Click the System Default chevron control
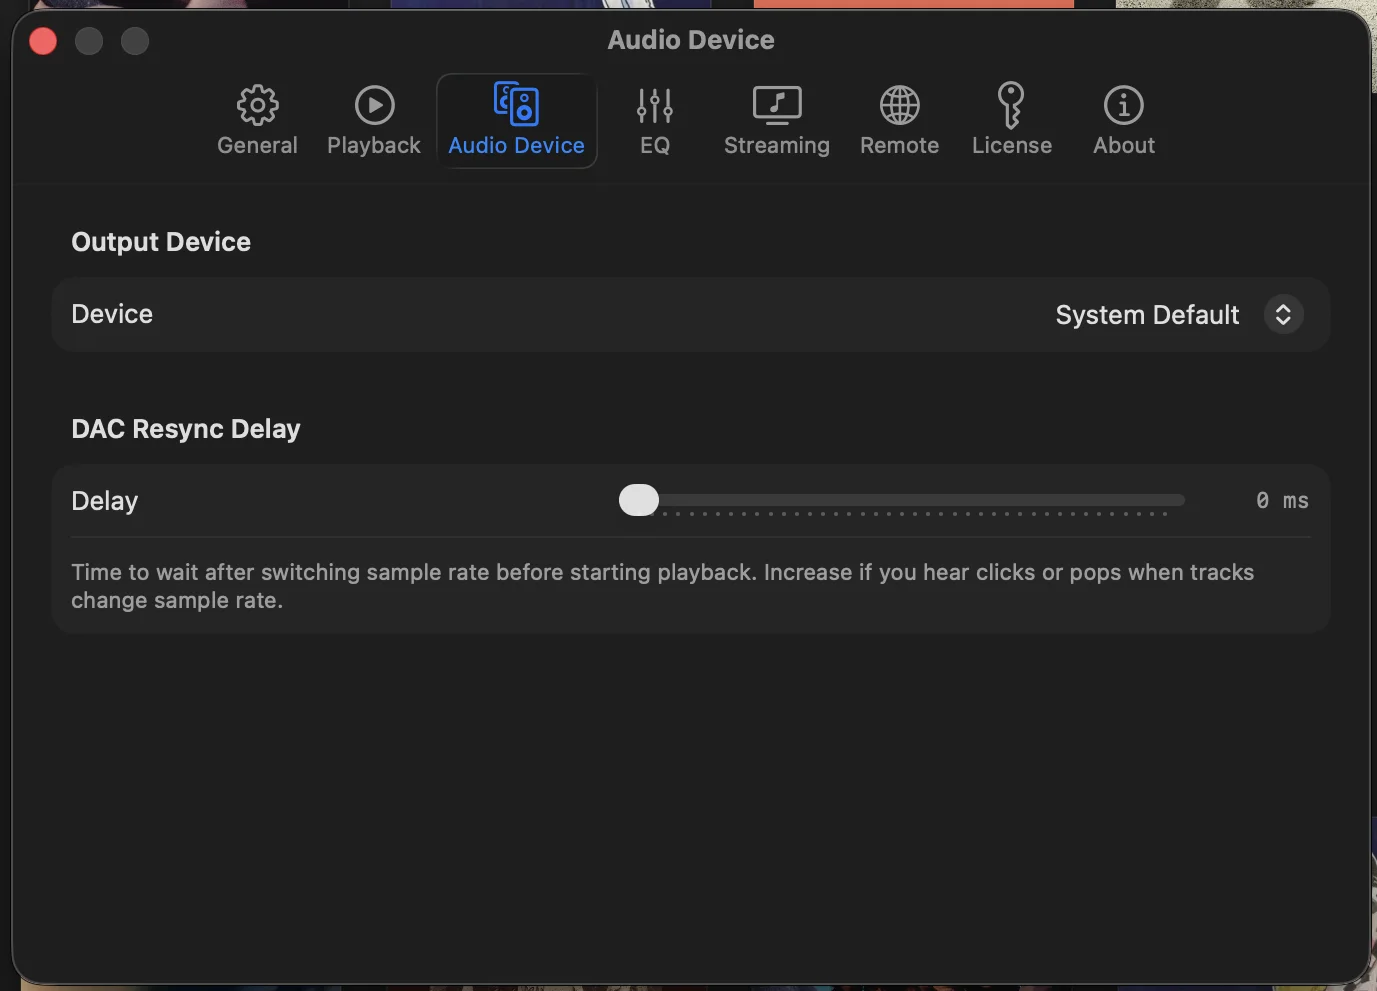The height and width of the screenshot is (991, 1377). [x=1283, y=314]
